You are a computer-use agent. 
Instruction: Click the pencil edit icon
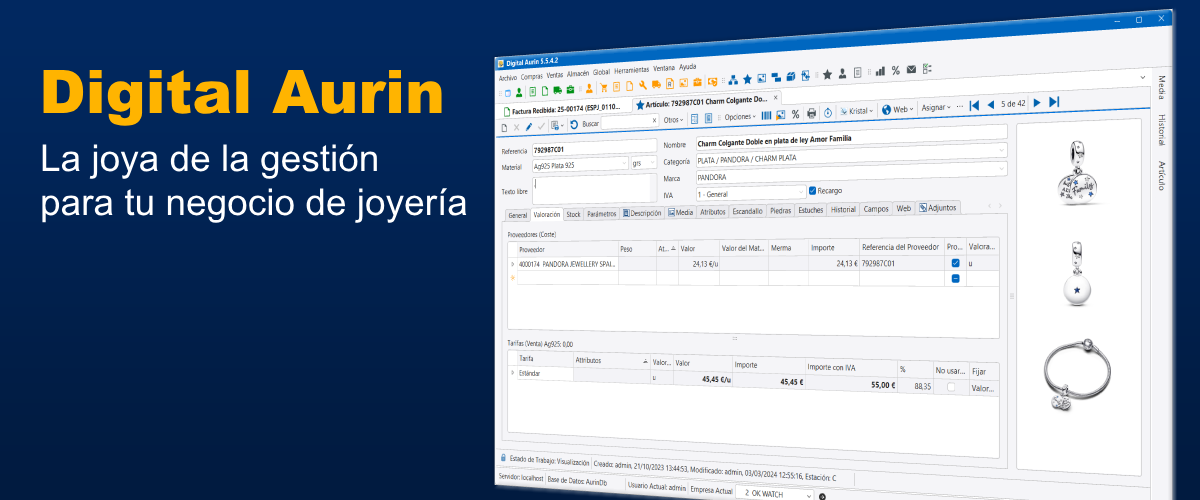coord(528,127)
